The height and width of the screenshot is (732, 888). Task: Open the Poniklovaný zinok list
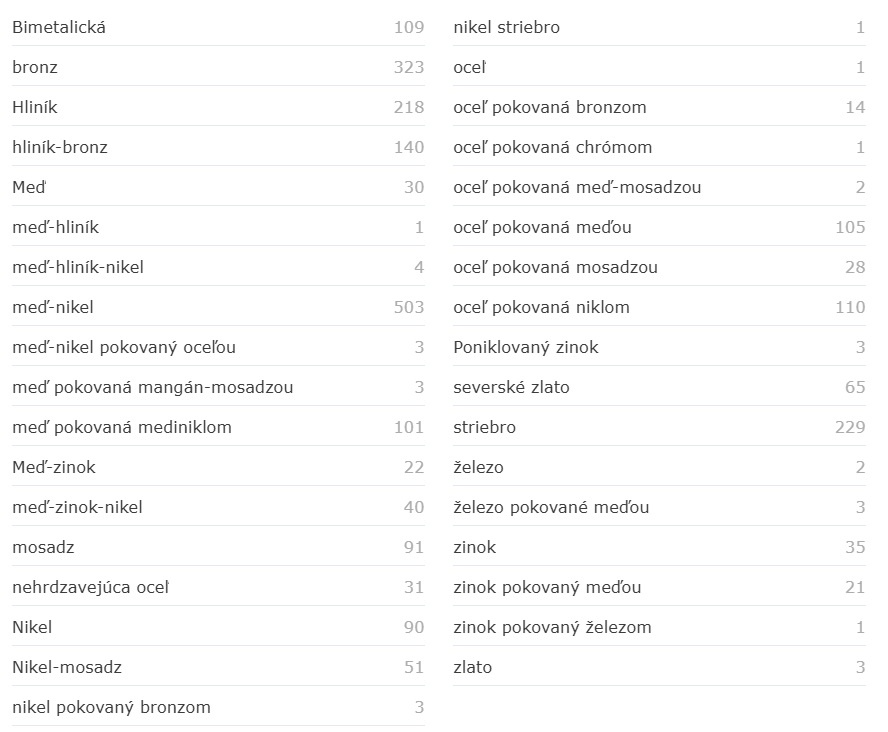[526, 347]
